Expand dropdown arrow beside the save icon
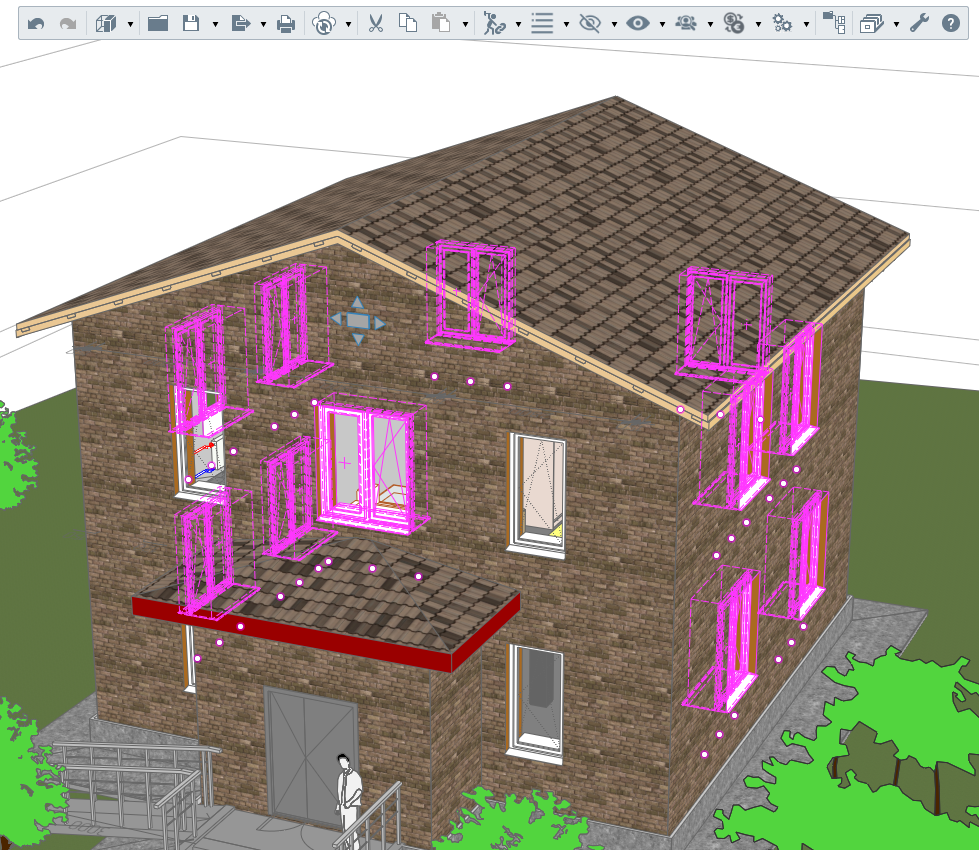The image size is (979, 850). [x=215, y=24]
